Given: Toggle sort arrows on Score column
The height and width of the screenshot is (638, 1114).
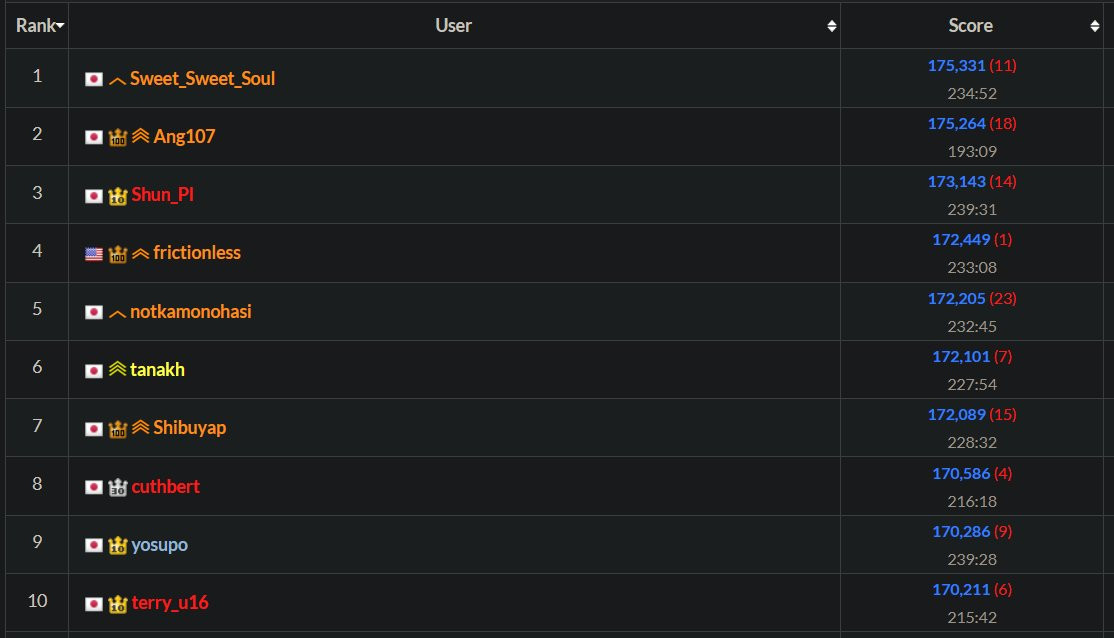Looking at the screenshot, I should tap(1095, 27).
